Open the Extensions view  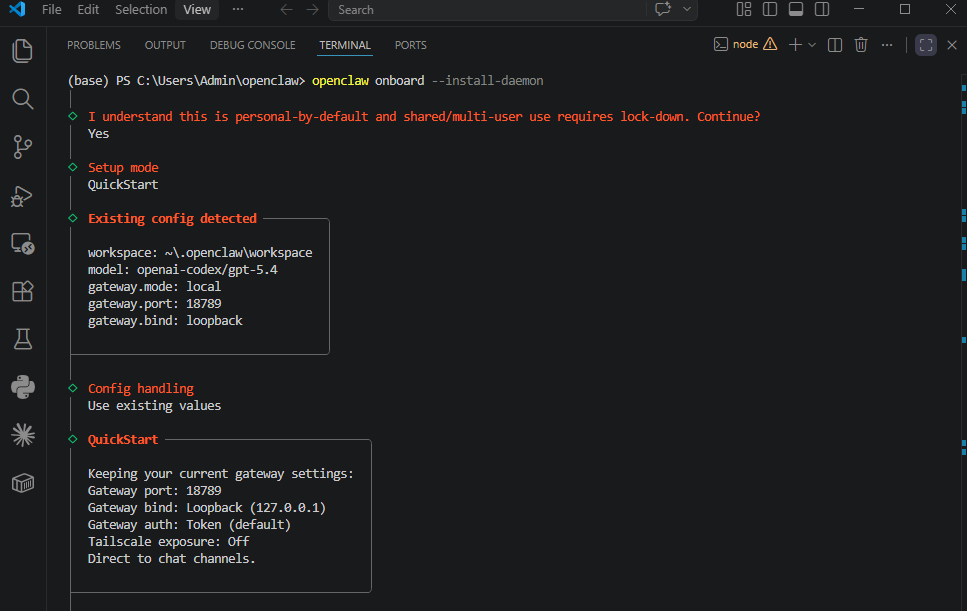tap(23, 291)
